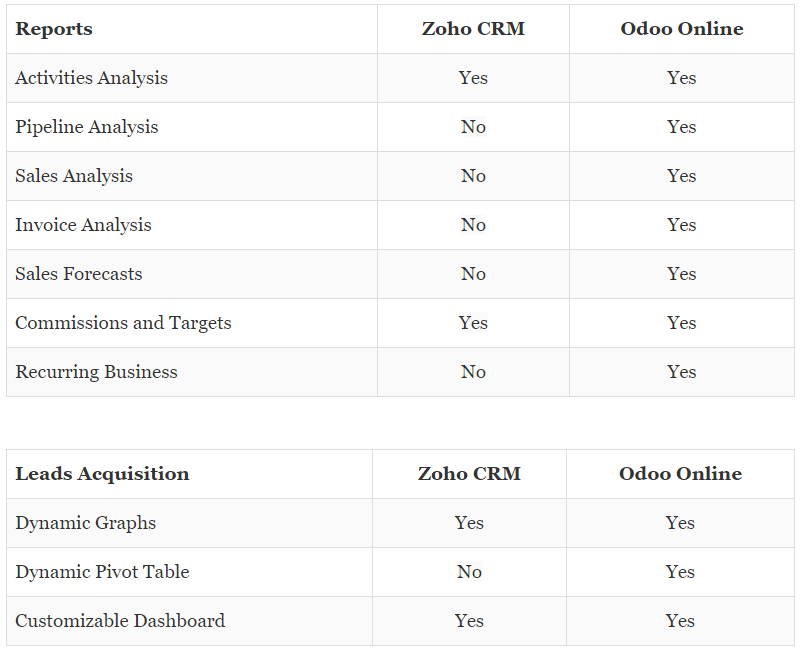Click Zoho CRM 'No' for Dynamic Pivot Table
The image size is (800, 648).
tap(469, 572)
